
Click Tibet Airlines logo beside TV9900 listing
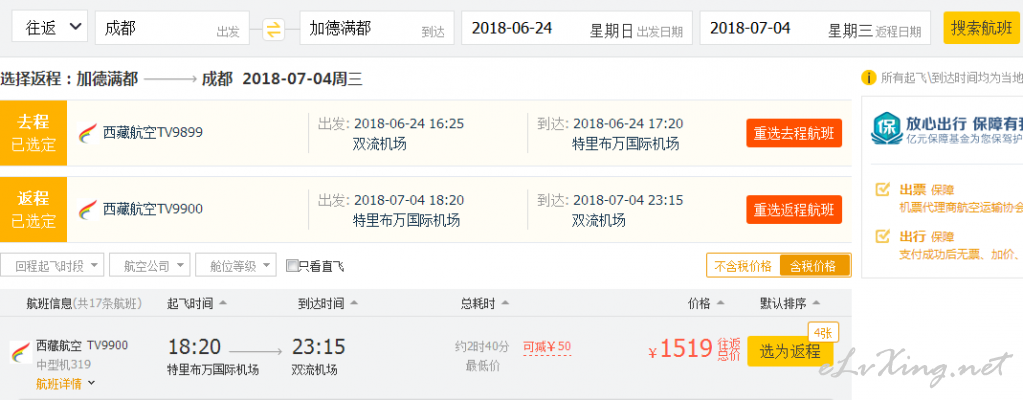[20, 352]
